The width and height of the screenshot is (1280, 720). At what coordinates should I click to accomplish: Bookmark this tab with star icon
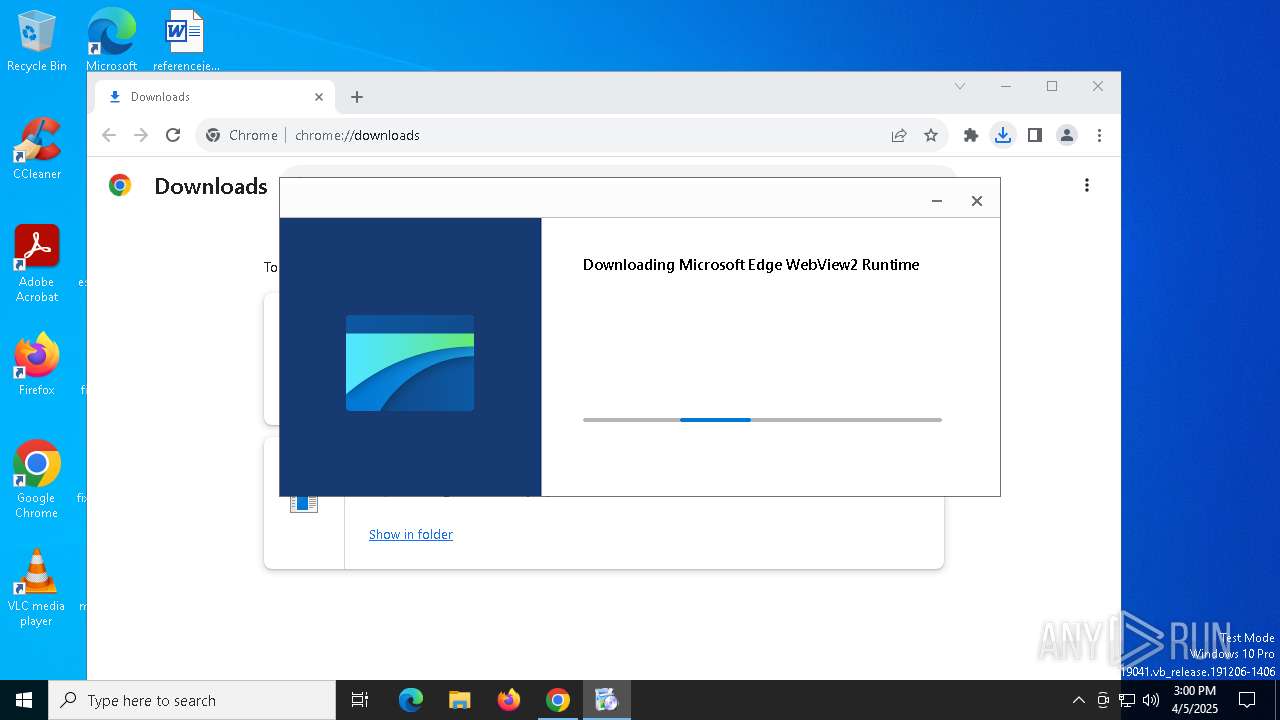tap(931, 135)
